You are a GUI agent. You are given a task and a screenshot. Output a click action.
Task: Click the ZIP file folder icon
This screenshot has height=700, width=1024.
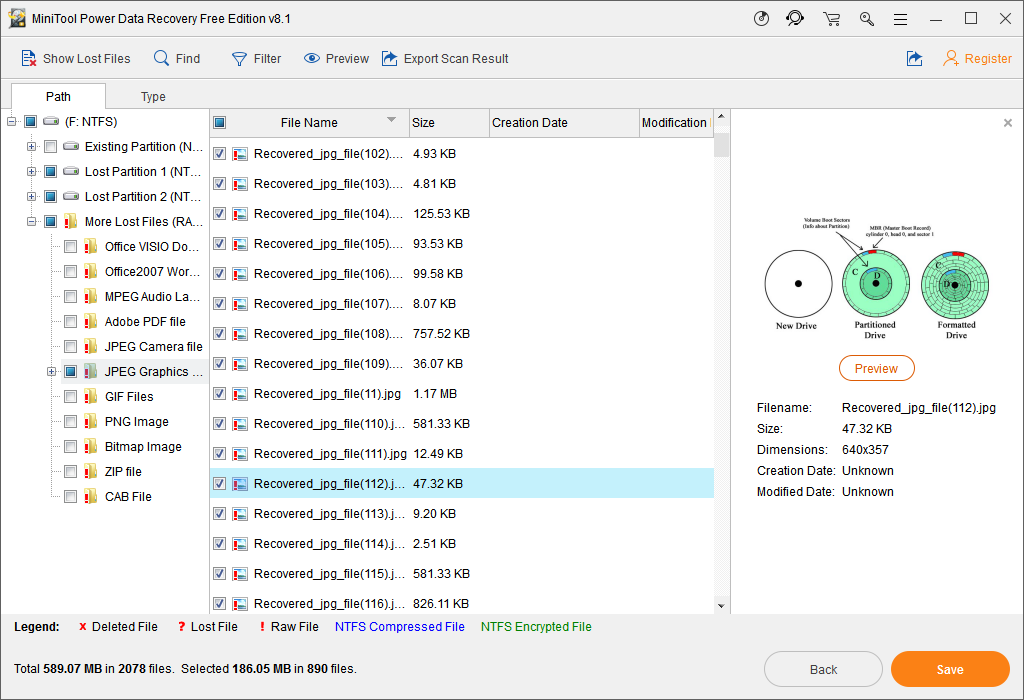[91, 471]
